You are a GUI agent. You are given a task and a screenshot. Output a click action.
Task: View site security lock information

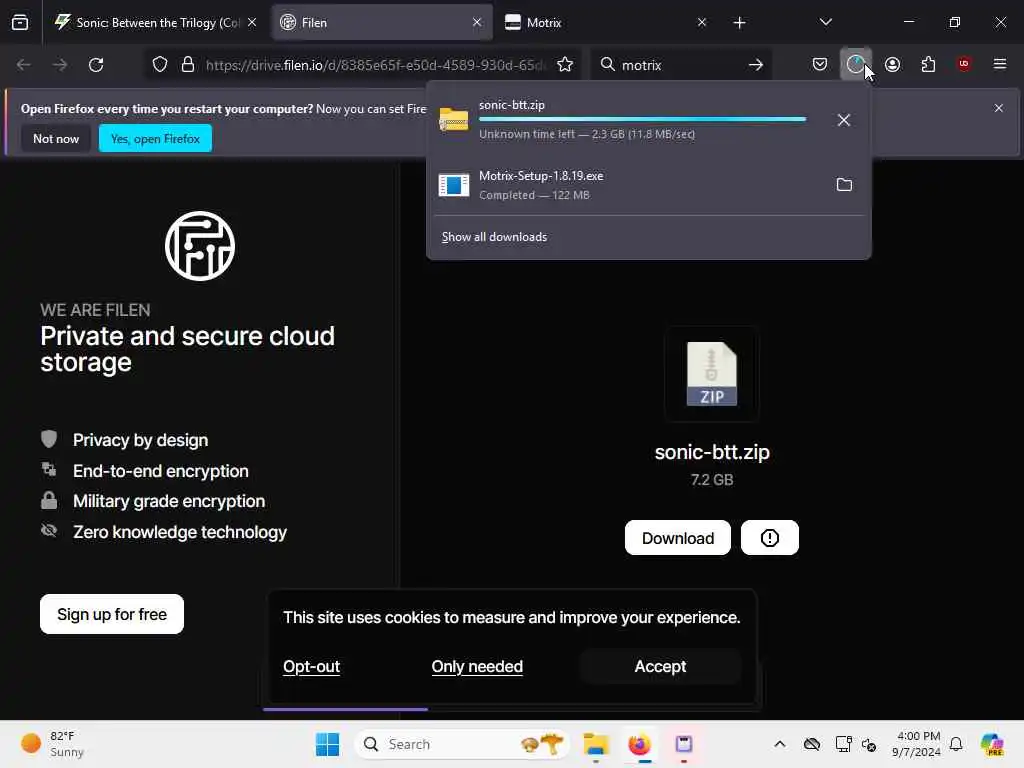coord(188,65)
